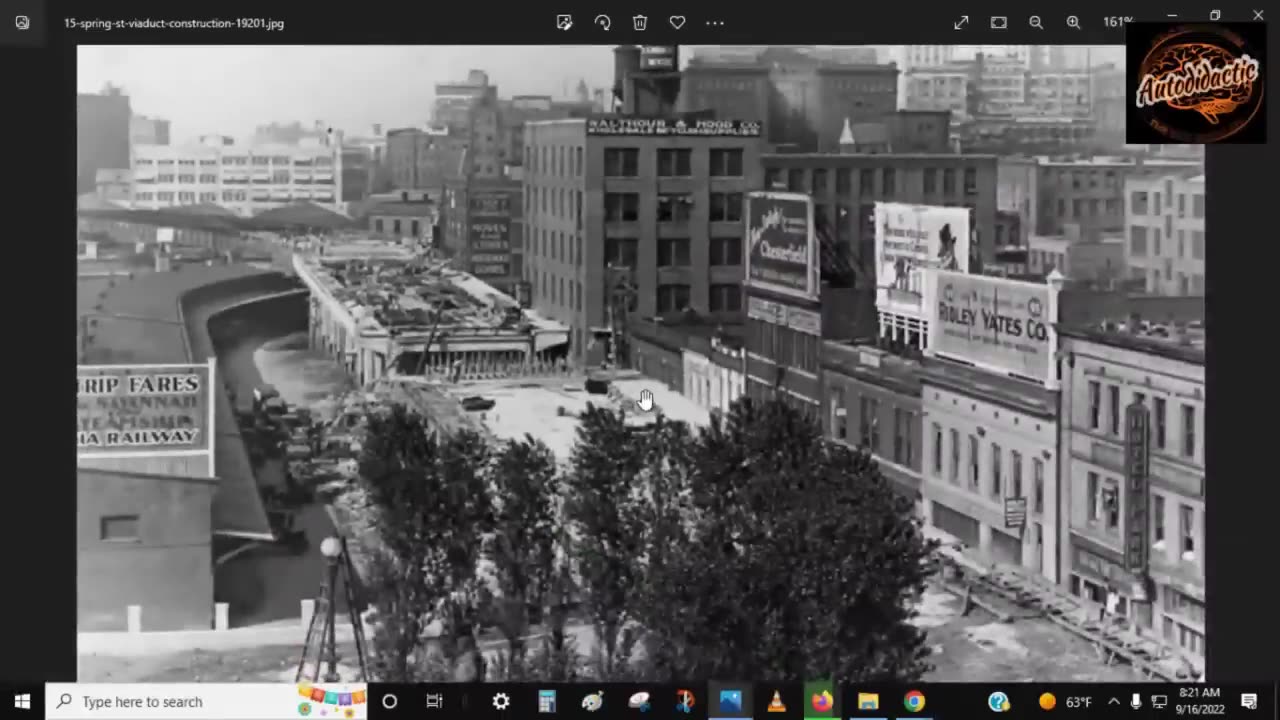Image resolution: width=1280 pixels, height=720 pixels.
Task: Switch to Firefox on the taskbar
Action: (x=822, y=701)
